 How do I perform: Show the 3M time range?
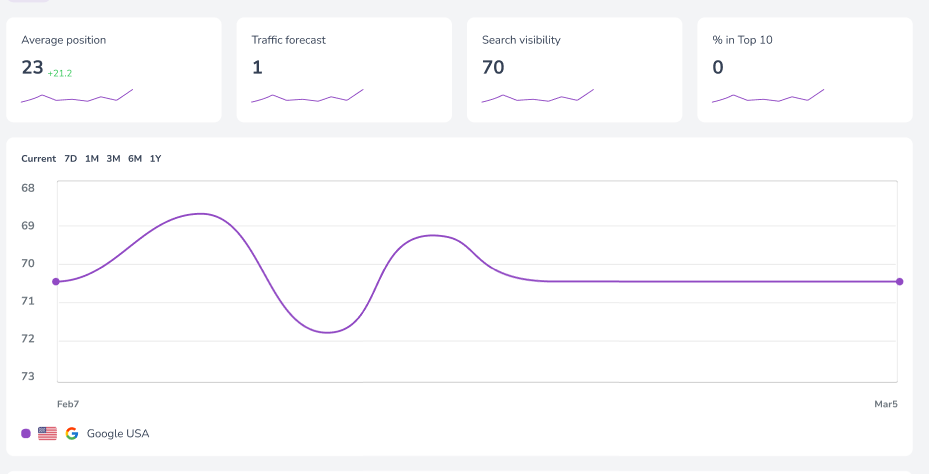coord(113,159)
